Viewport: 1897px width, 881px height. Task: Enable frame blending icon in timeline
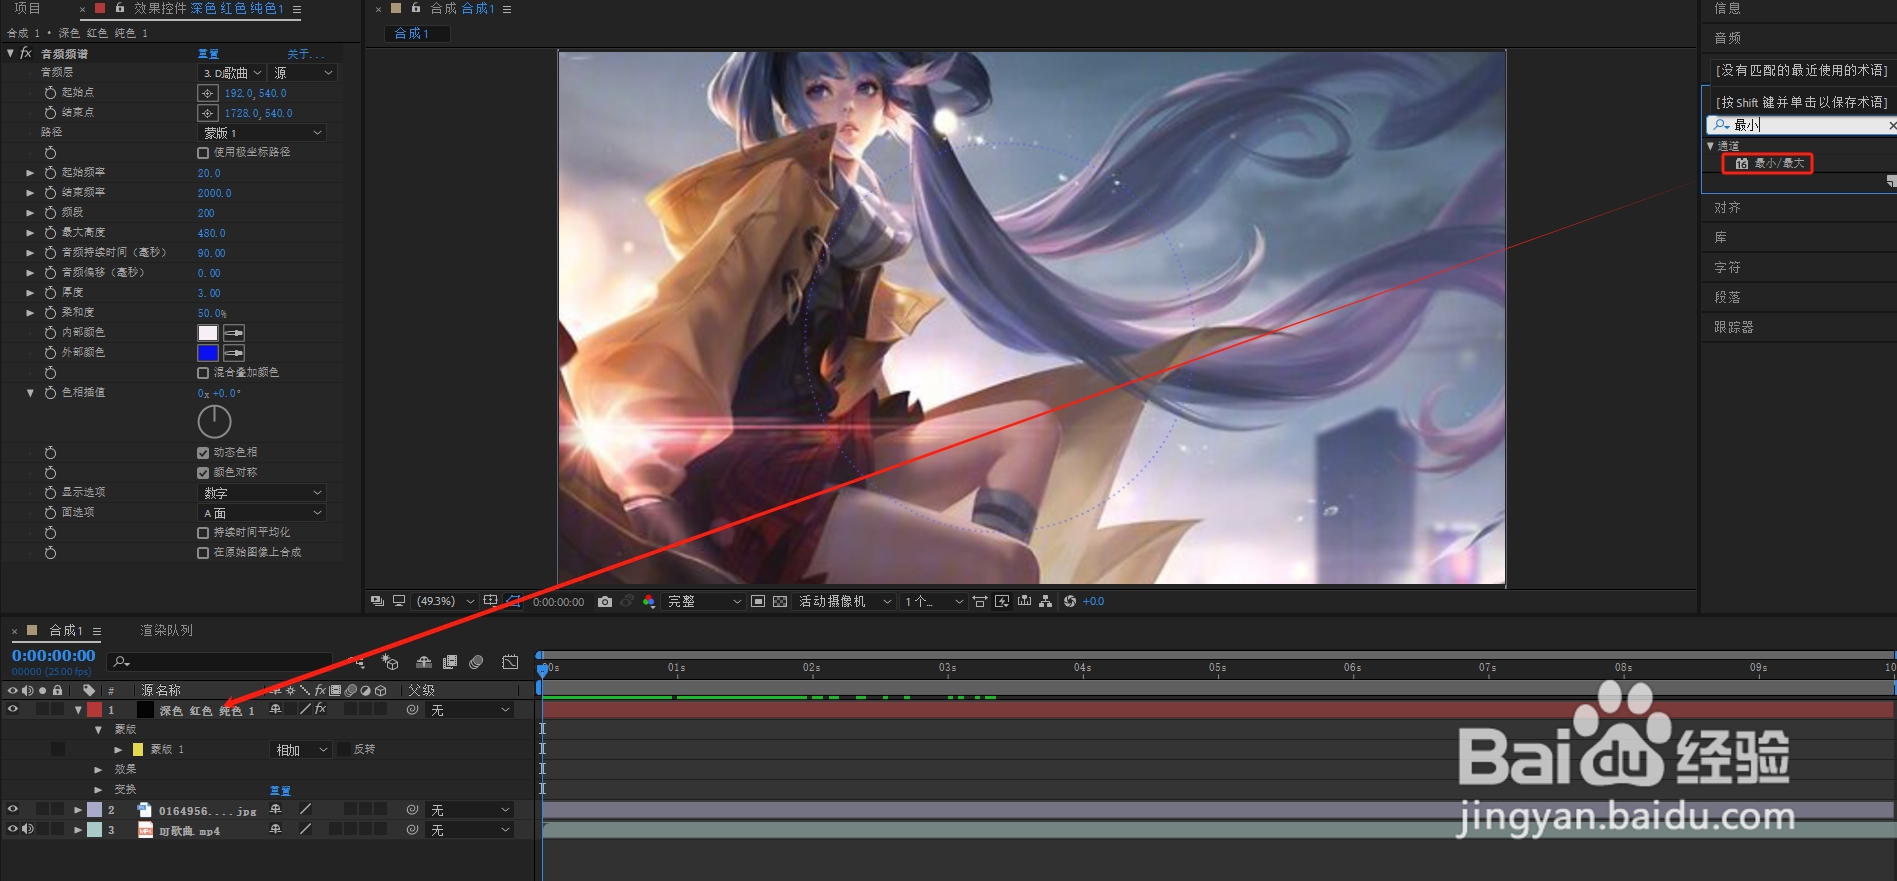click(450, 662)
